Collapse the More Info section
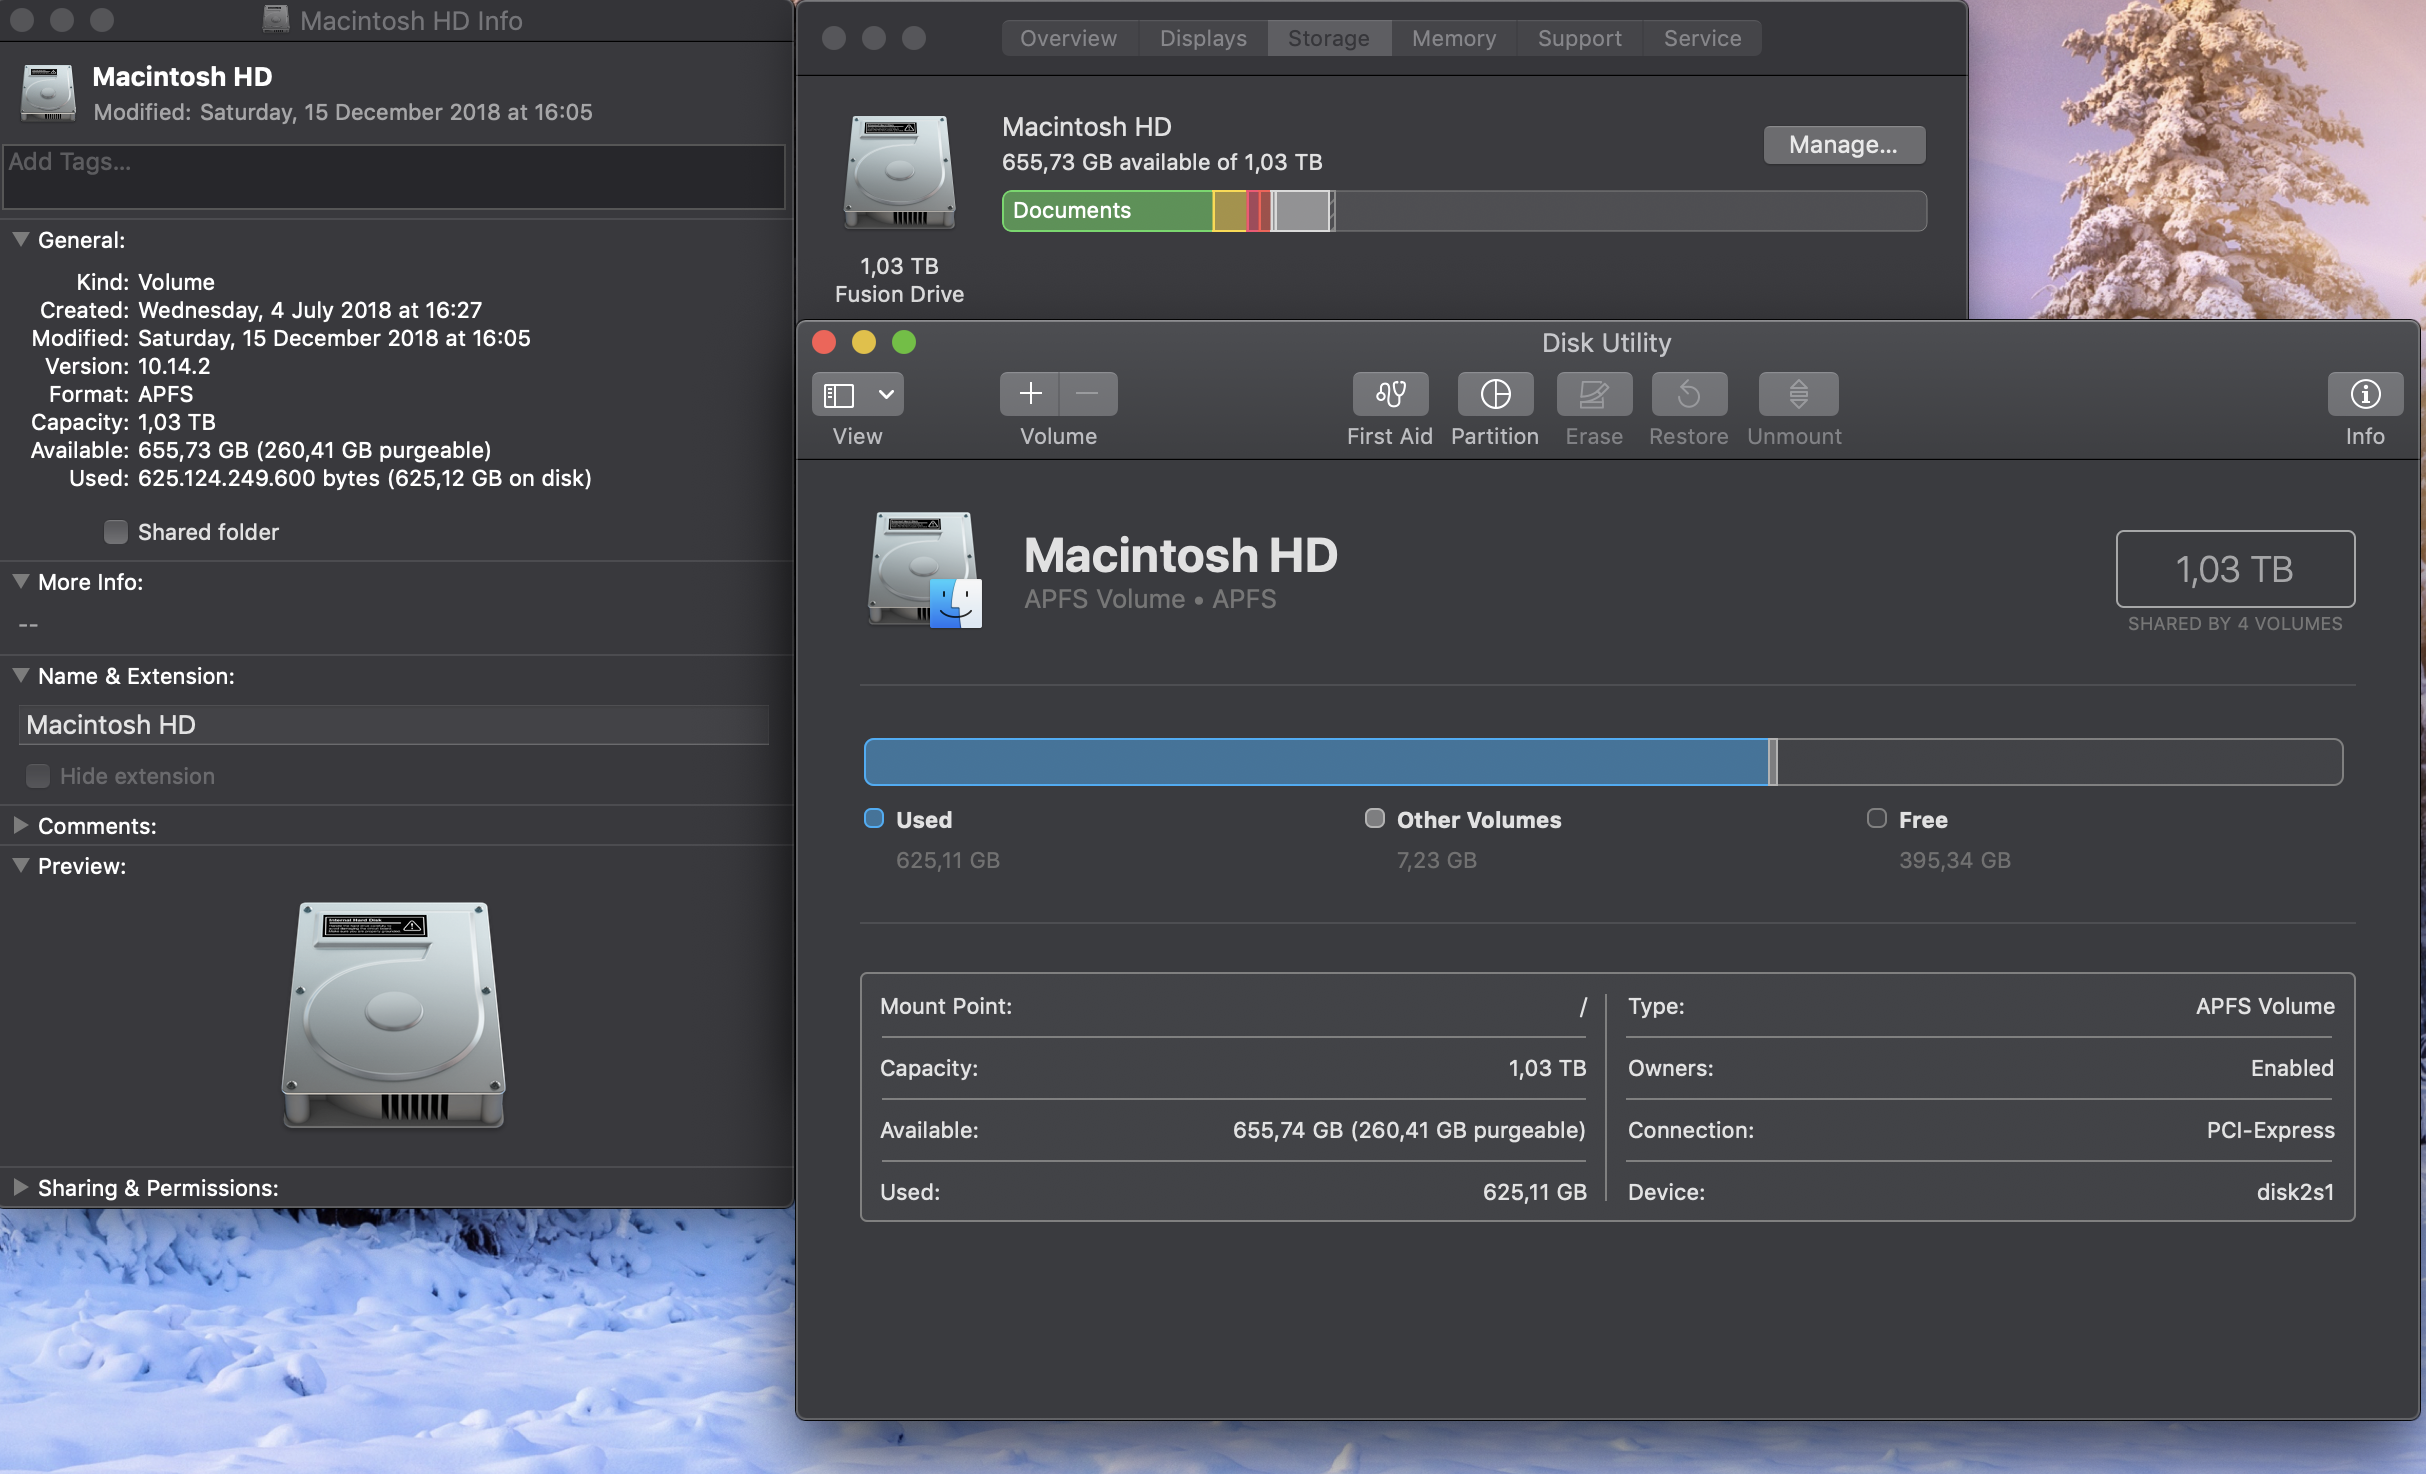The width and height of the screenshot is (2426, 1474). pos(20,581)
